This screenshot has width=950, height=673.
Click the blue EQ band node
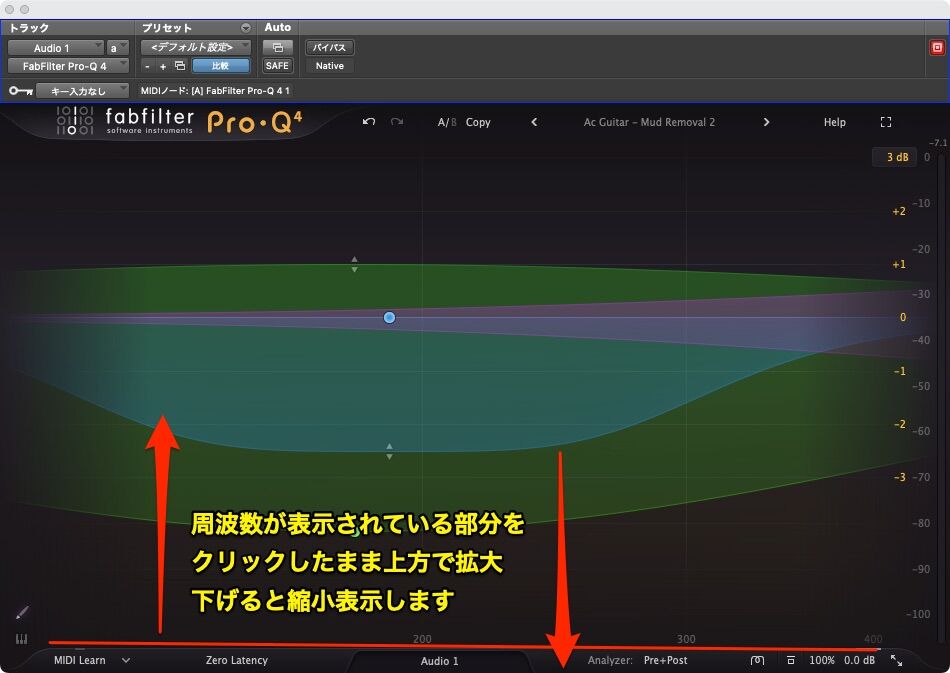[389, 317]
